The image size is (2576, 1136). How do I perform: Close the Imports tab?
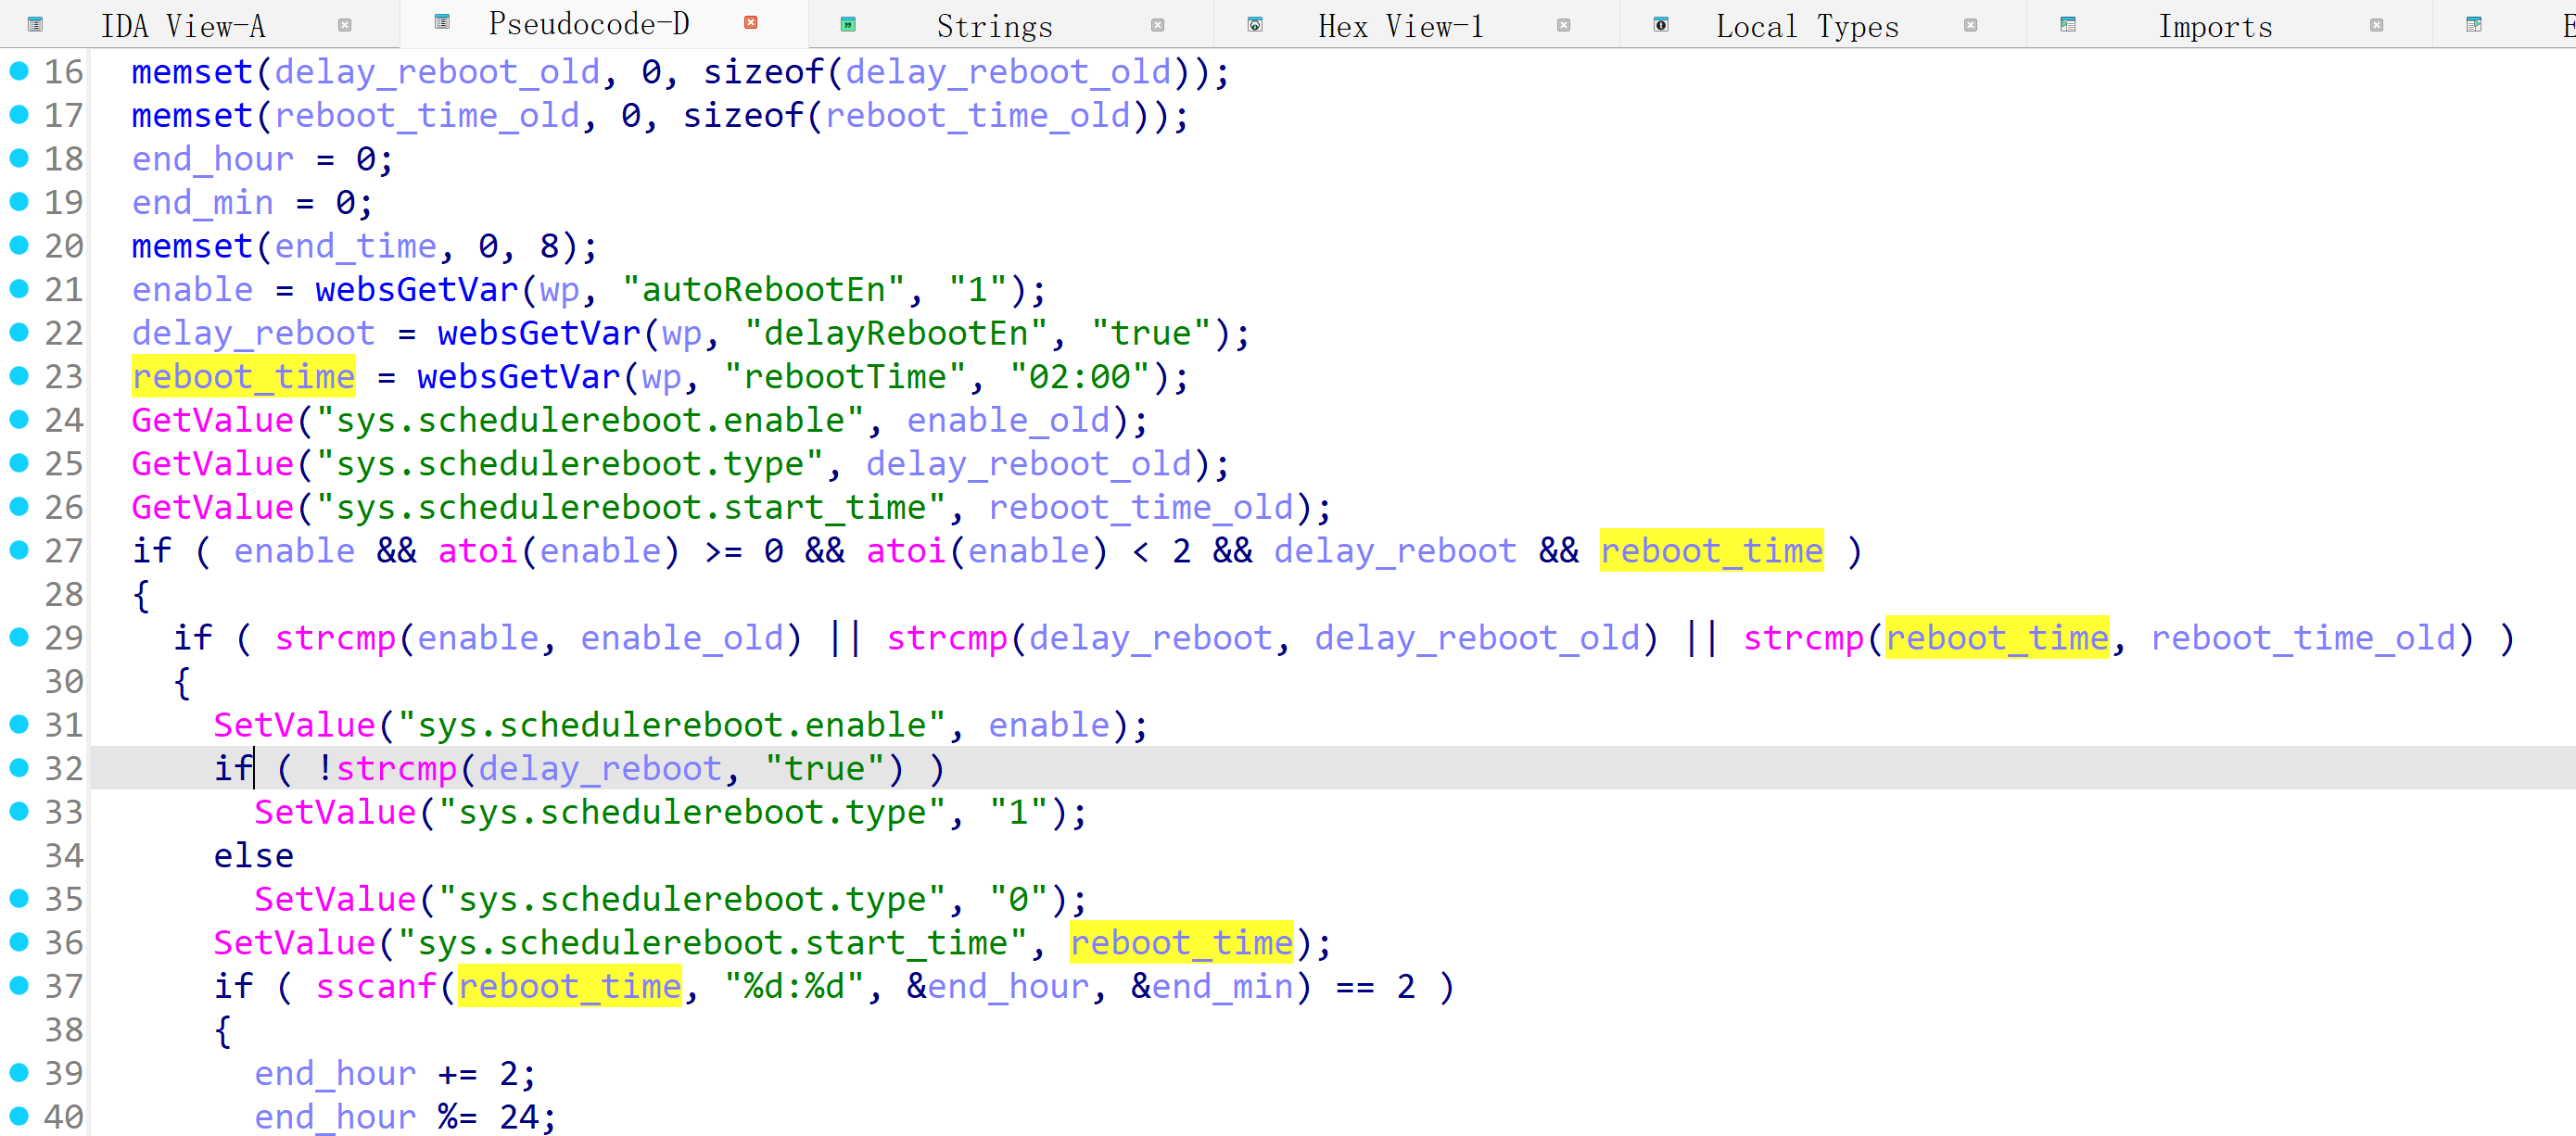[2377, 25]
